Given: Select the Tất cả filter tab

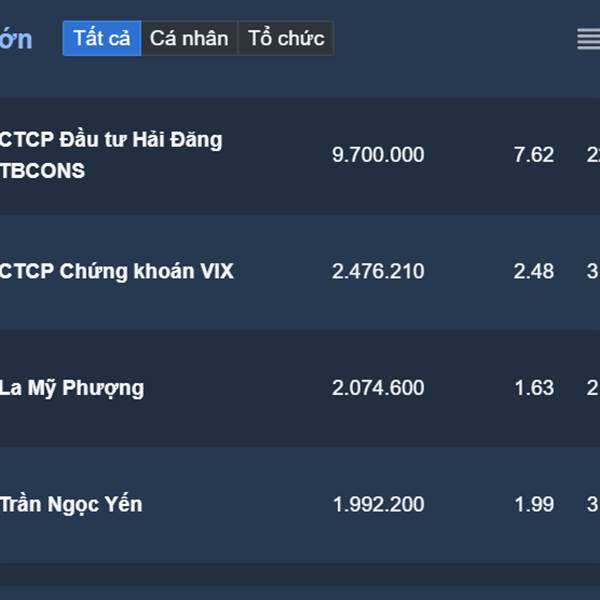Looking at the screenshot, I should [x=102, y=38].
